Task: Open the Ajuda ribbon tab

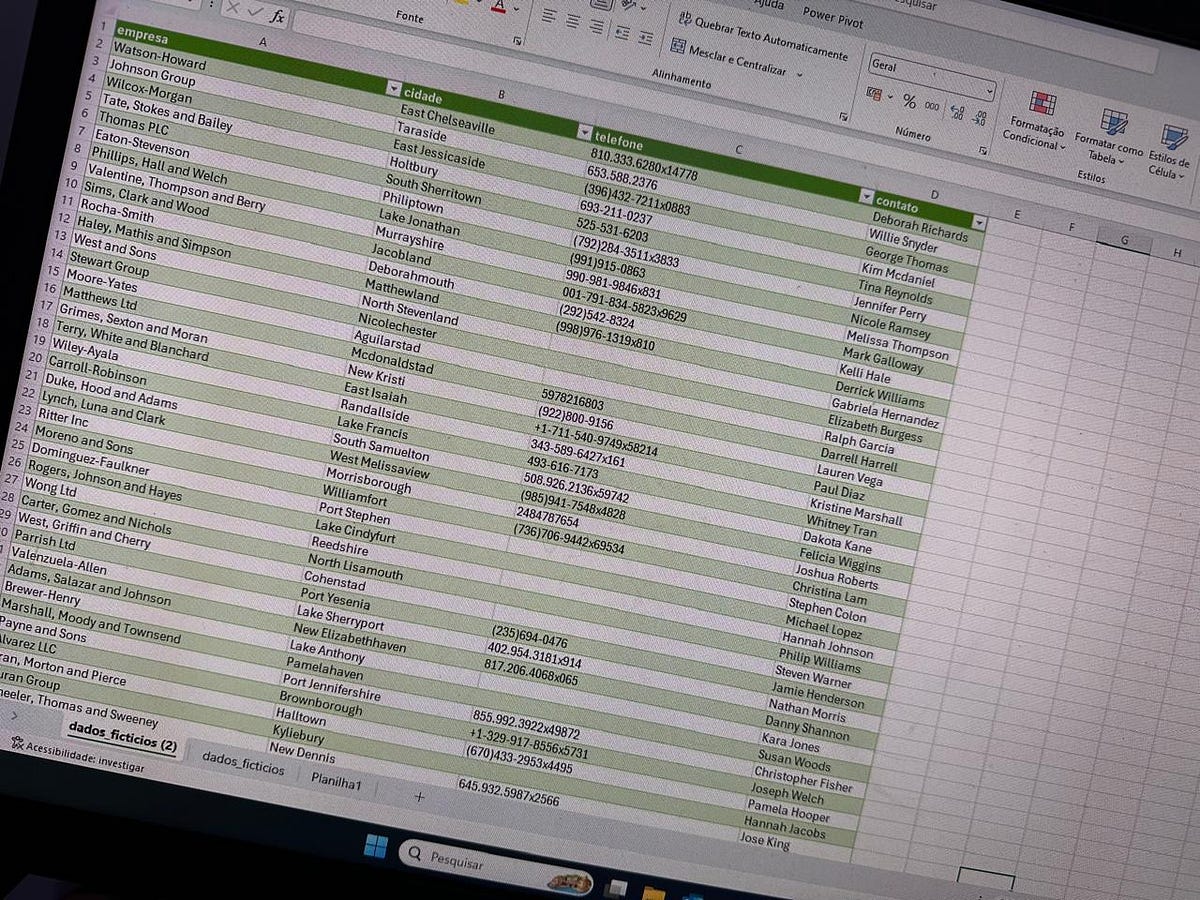Action: click(770, 6)
